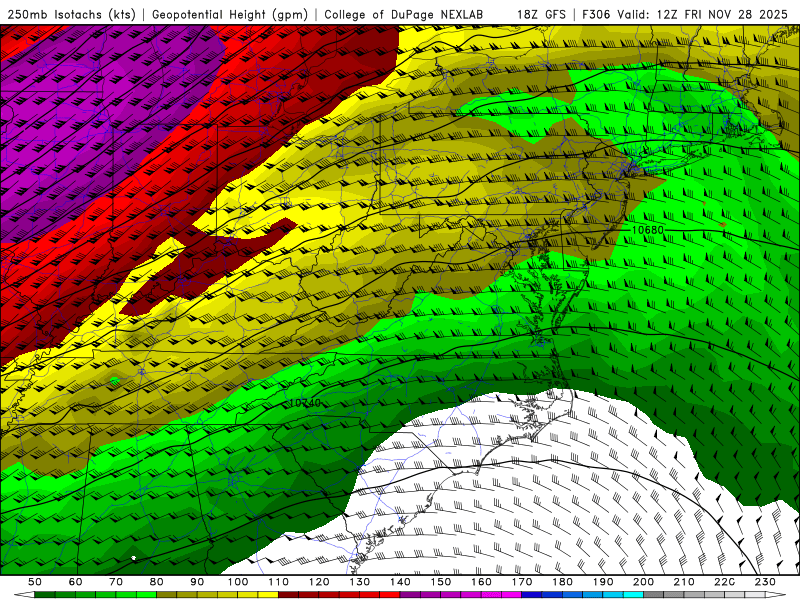Click legend value 210
The image size is (800, 600).
coord(684,582)
